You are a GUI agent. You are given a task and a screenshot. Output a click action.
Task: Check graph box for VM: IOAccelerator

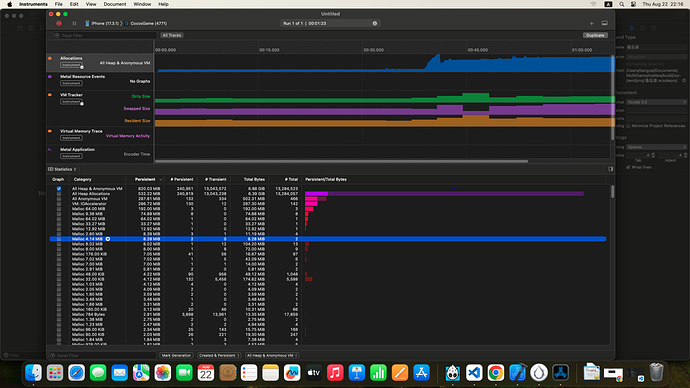click(59, 204)
